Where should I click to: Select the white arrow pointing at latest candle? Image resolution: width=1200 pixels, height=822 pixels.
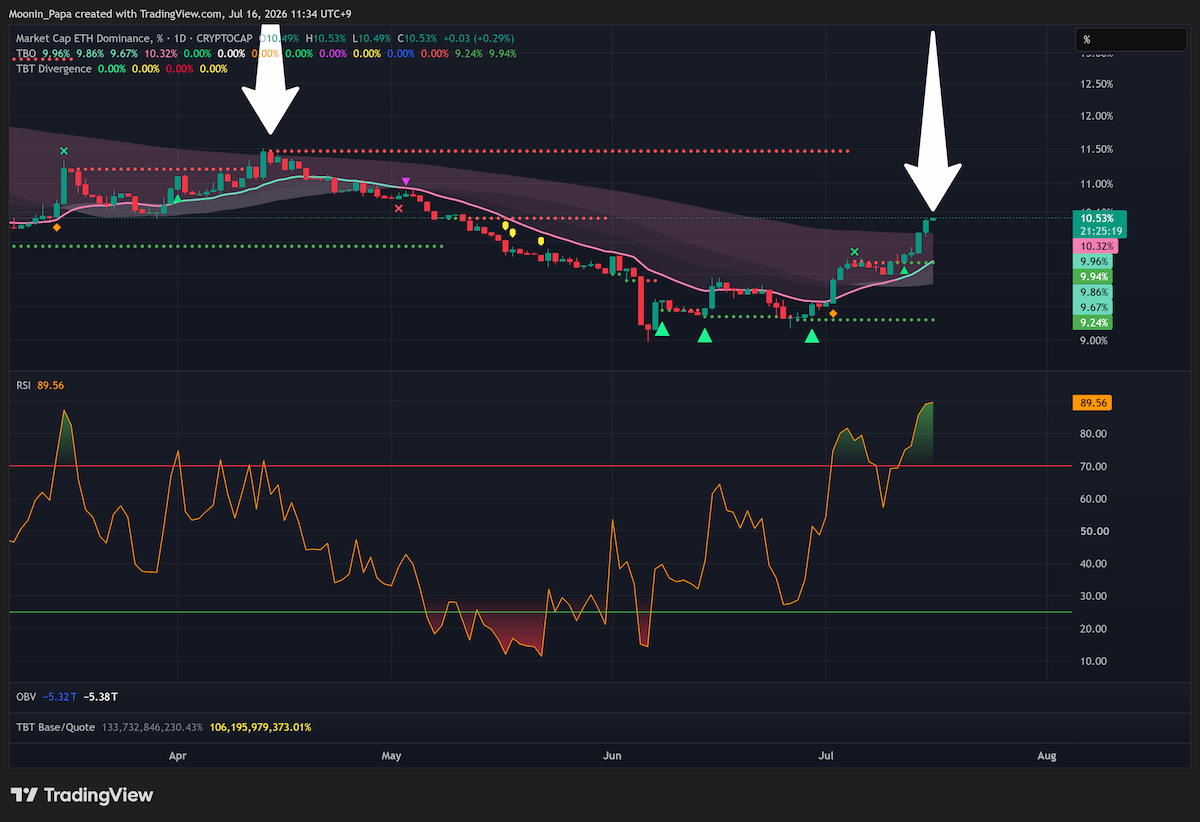pos(934,121)
